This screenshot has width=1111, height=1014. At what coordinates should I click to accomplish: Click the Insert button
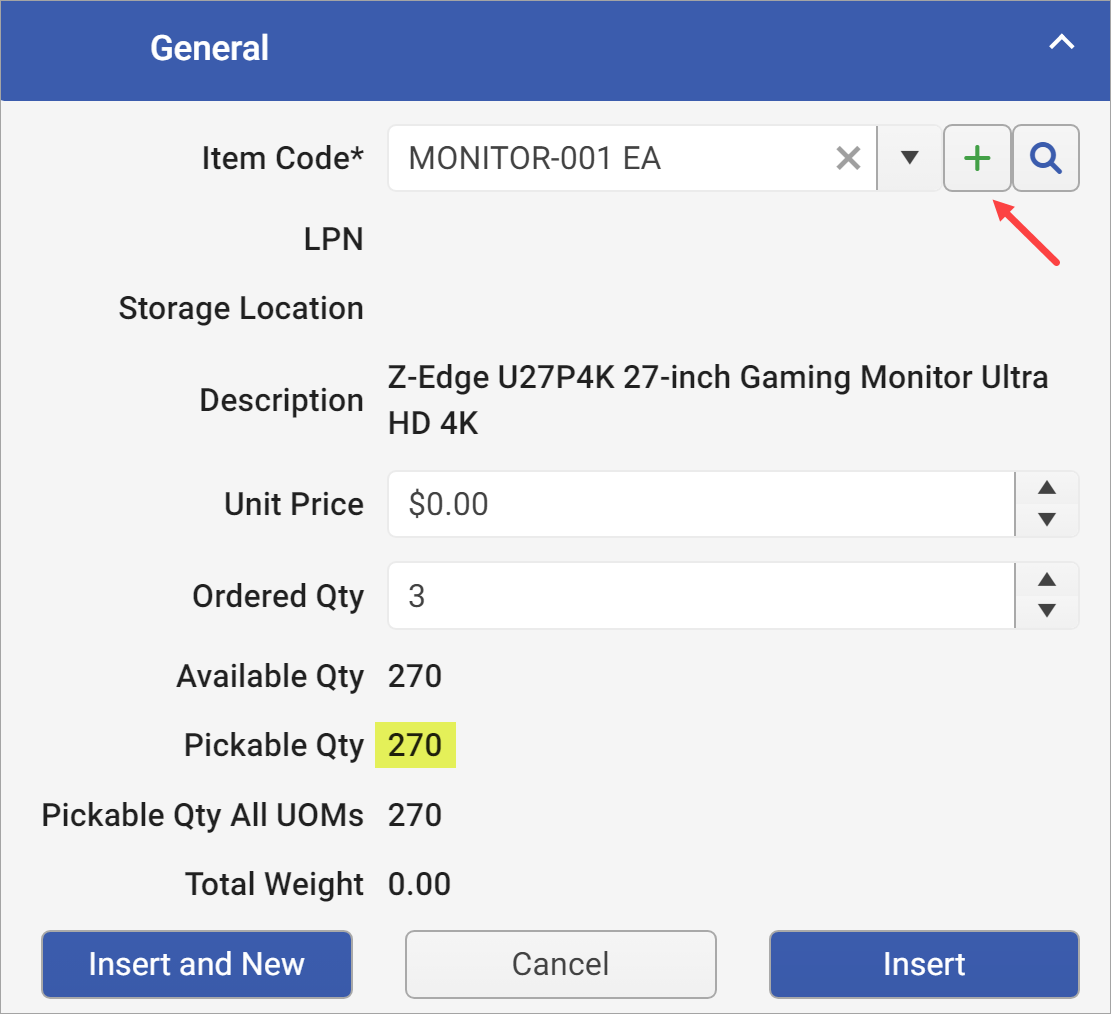click(x=923, y=963)
